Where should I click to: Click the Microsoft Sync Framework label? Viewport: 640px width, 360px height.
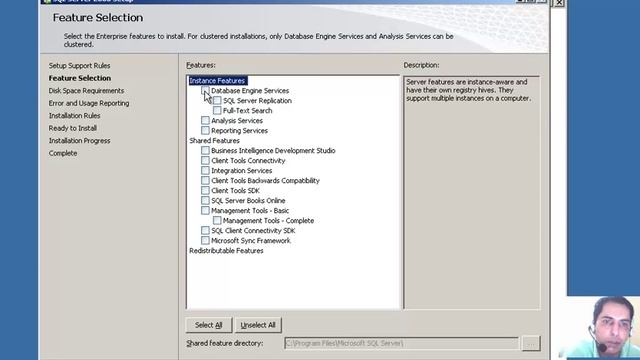pos(251,241)
